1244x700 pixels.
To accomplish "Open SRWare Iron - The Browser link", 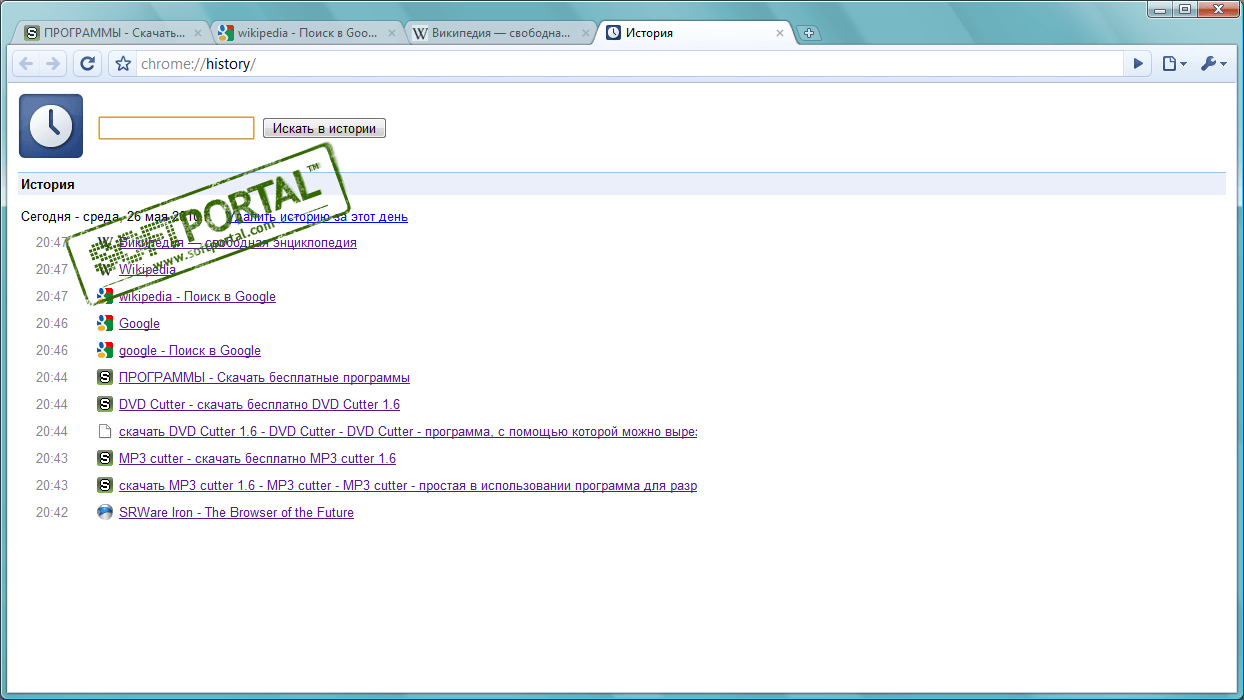I will pos(236,512).
